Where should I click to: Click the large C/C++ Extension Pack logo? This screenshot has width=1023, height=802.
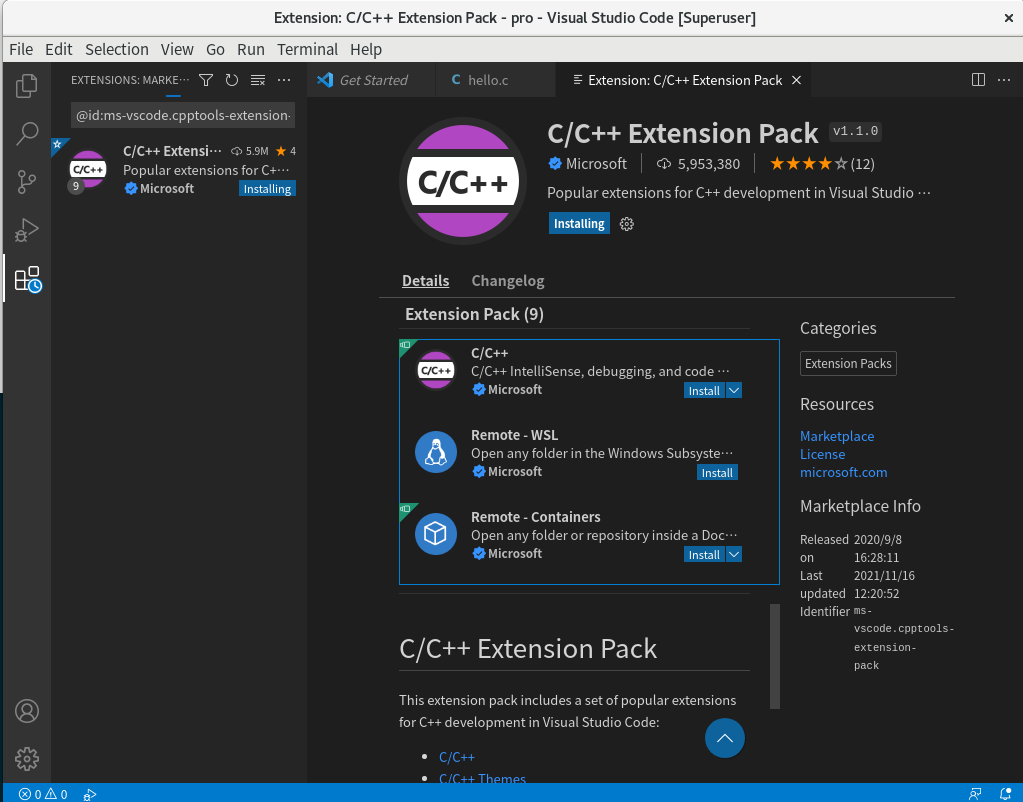[463, 181]
